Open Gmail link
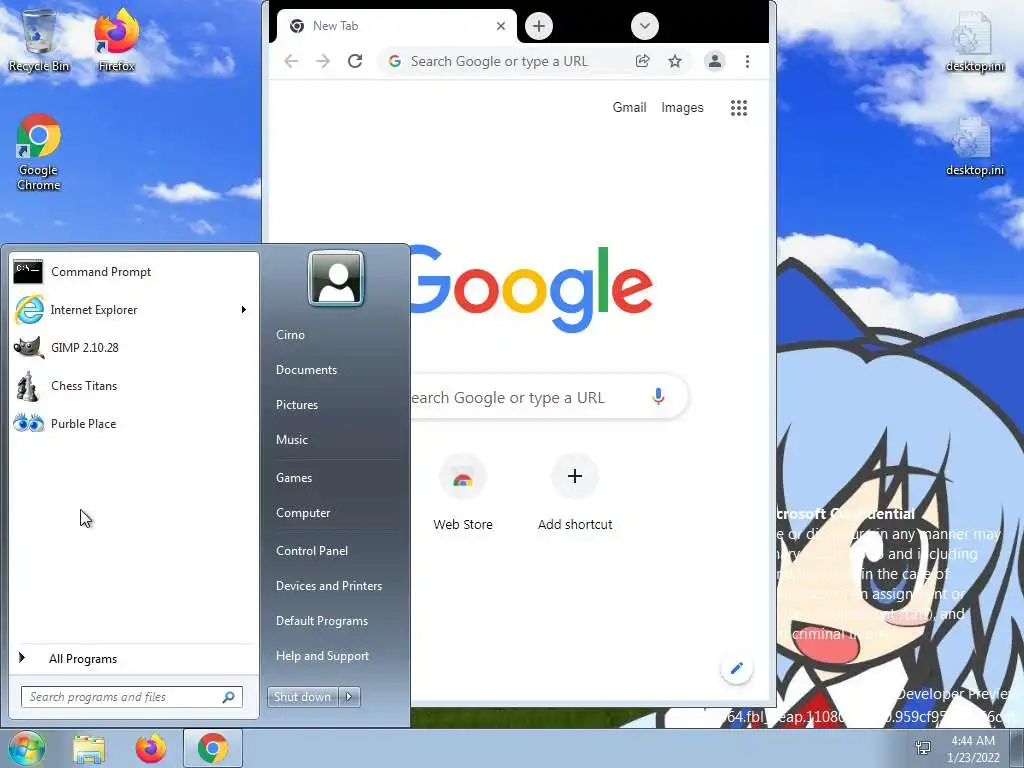Image resolution: width=1024 pixels, height=768 pixels. pyautogui.click(x=629, y=108)
